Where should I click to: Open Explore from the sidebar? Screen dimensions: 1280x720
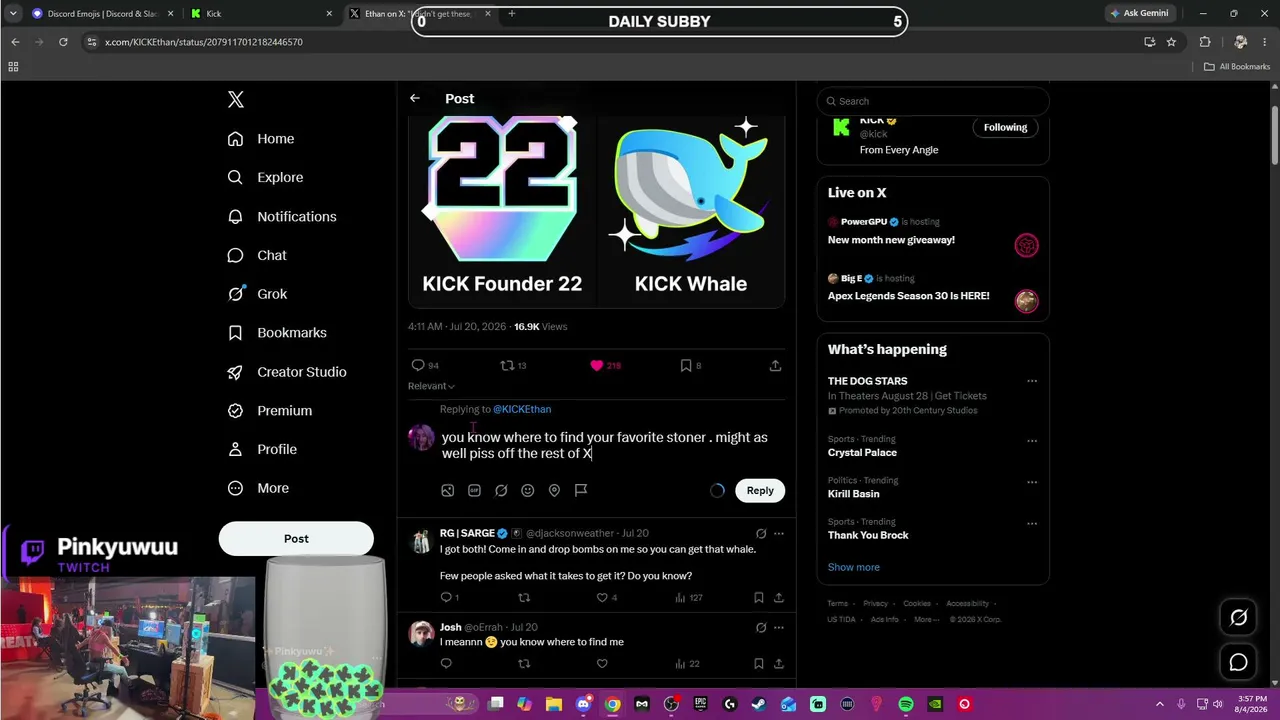(x=266, y=177)
